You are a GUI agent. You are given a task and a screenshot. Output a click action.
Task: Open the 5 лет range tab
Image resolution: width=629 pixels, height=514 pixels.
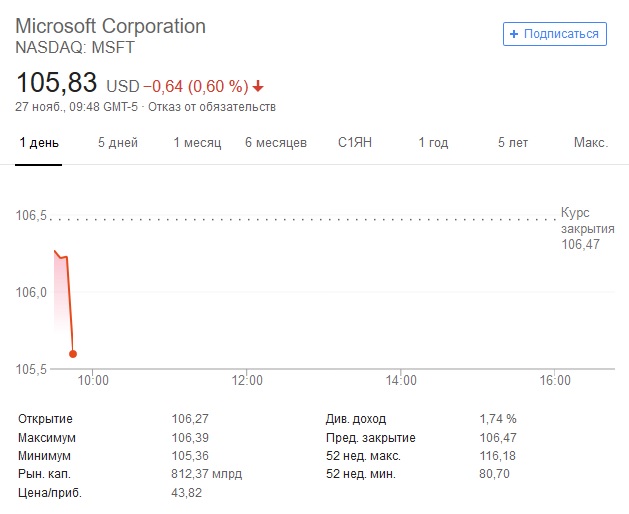tap(513, 142)
